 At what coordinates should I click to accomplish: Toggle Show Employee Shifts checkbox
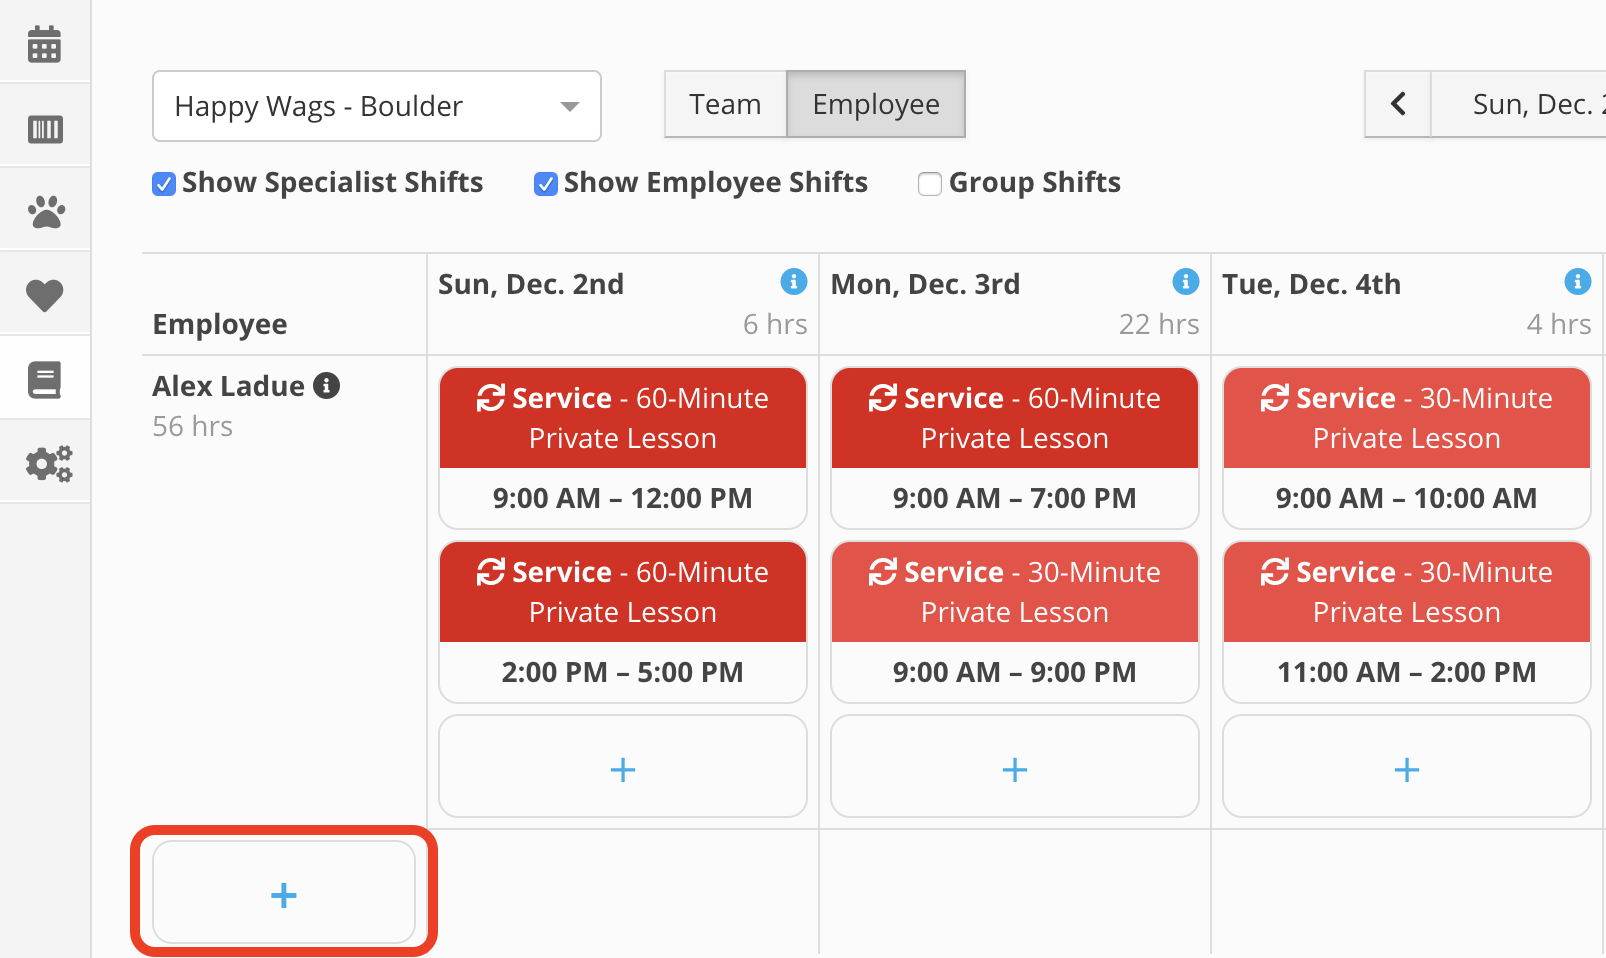[546, 184]
